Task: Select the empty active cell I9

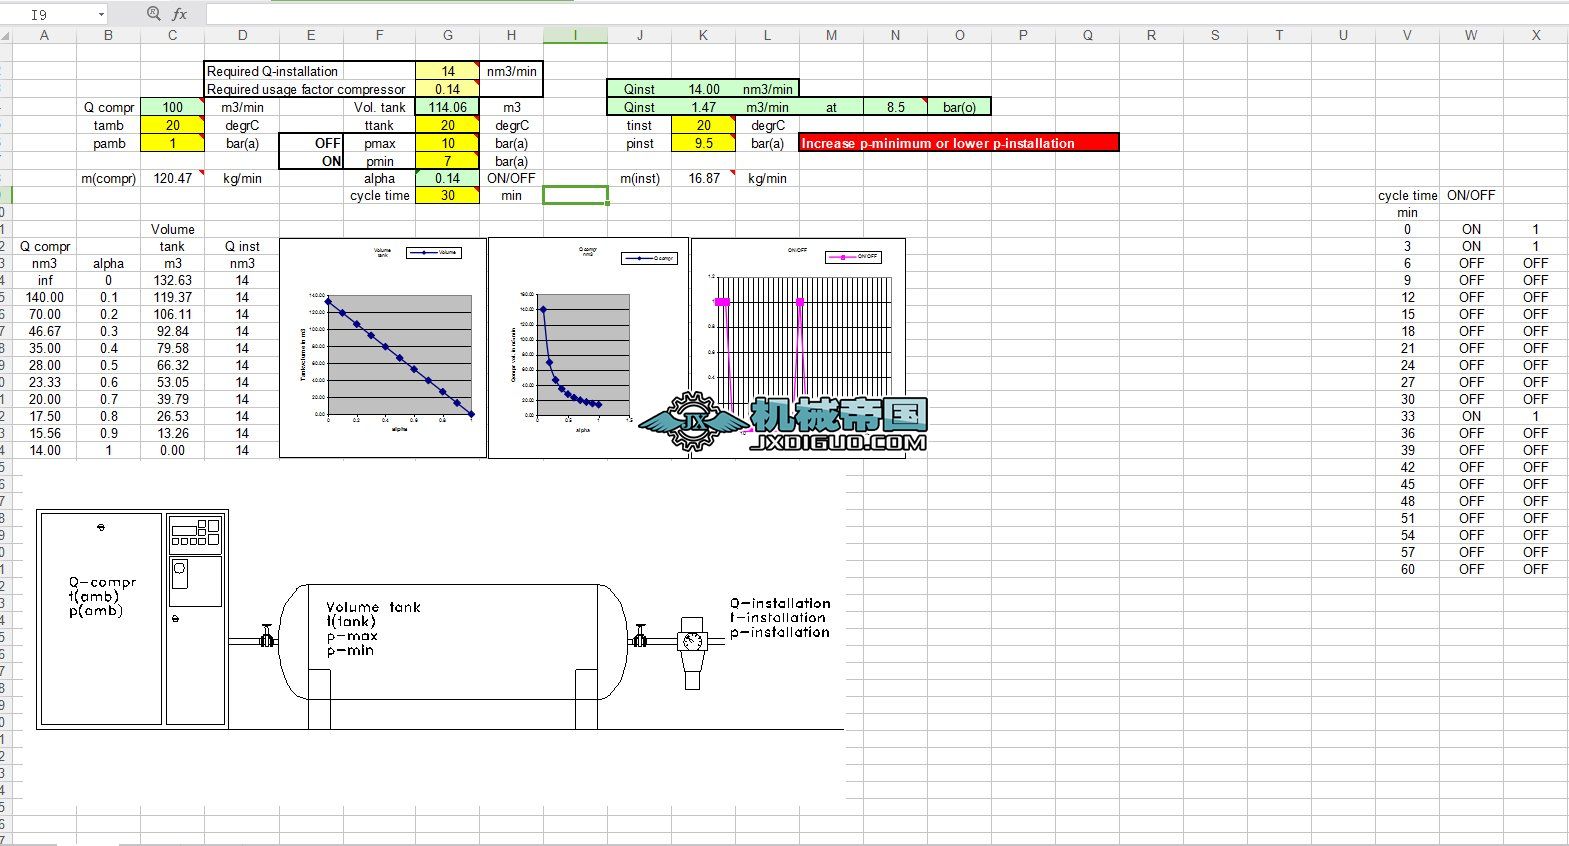Action: pos(575,195)
